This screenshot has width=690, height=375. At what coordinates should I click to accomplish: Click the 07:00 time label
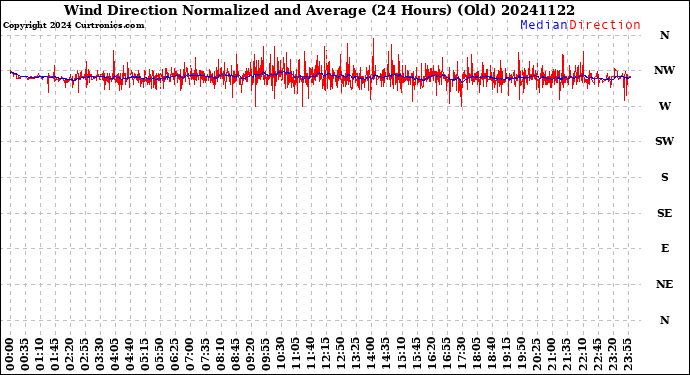click(x=191, y=355)
